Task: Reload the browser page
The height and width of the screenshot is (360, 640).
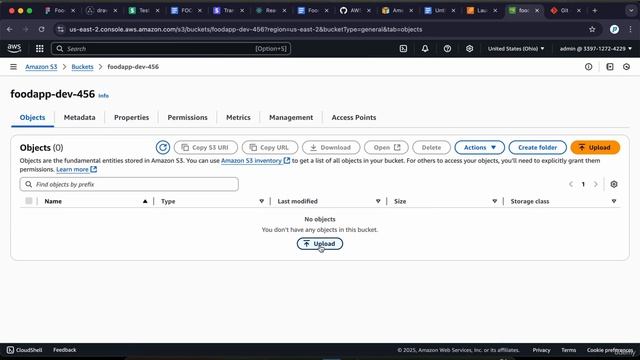Action: 42,29
